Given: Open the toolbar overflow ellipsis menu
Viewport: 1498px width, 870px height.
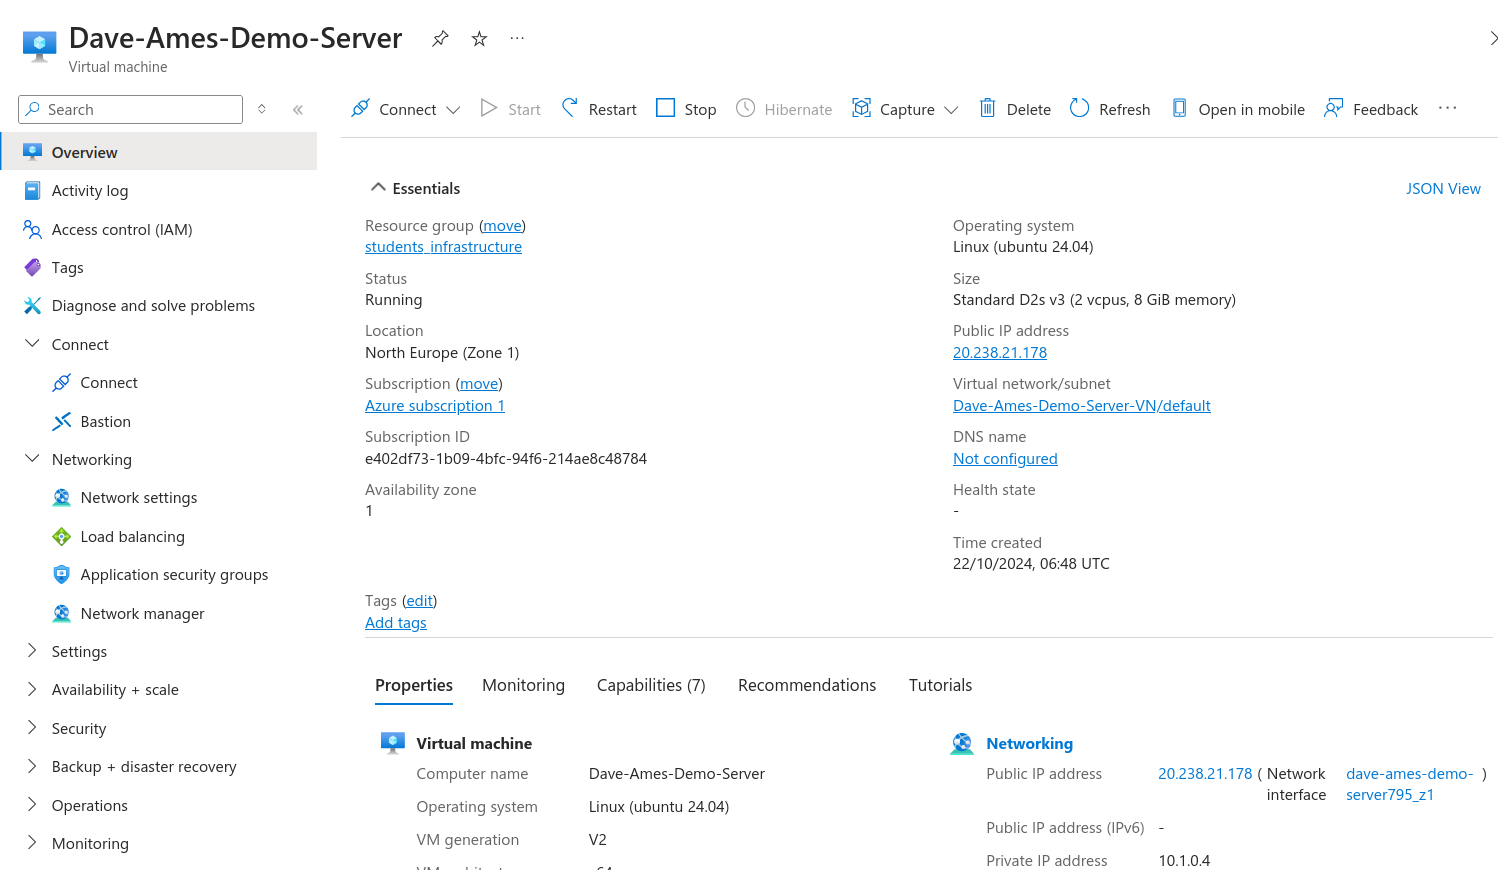Looking at the screenshot, I should point(1448,108).
